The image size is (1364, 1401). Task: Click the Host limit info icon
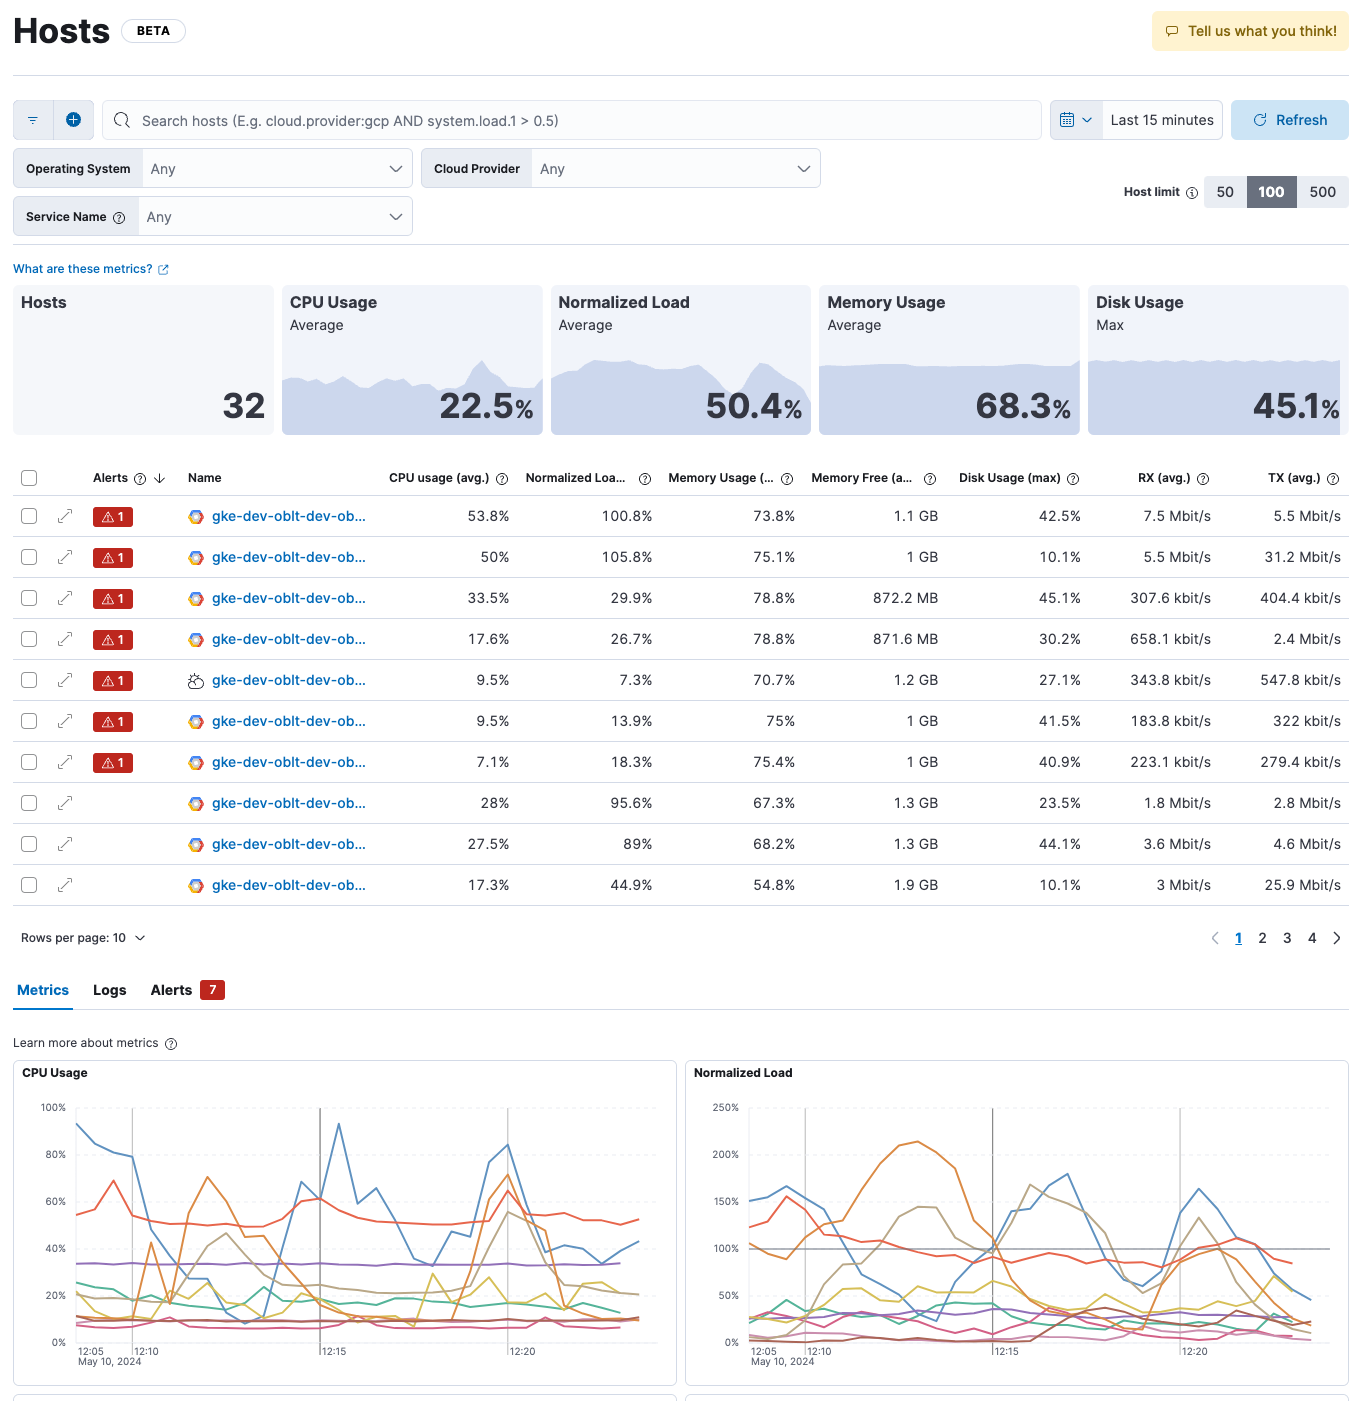tap(1191, 193)
